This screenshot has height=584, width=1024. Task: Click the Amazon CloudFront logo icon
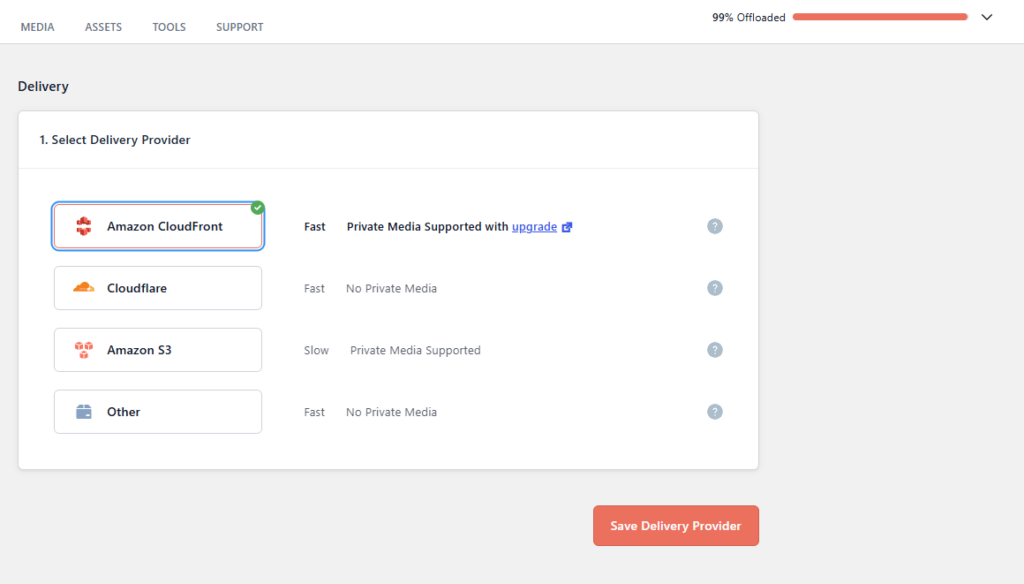click(84, 226)
